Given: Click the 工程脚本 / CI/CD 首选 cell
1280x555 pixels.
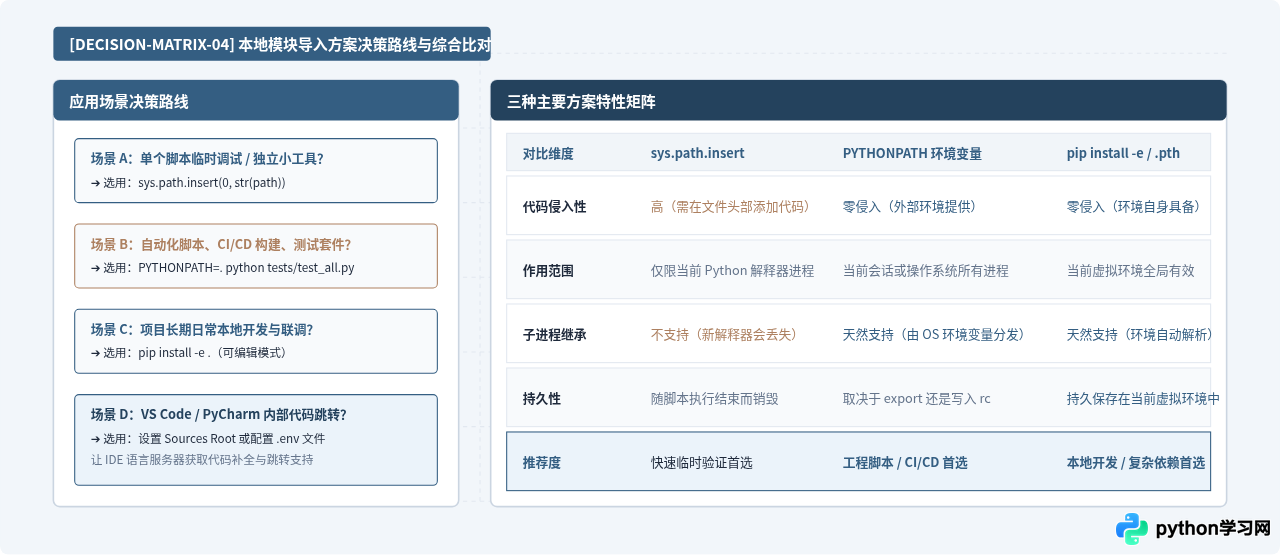Looking at the screenshot, I should tap(905, 463).
